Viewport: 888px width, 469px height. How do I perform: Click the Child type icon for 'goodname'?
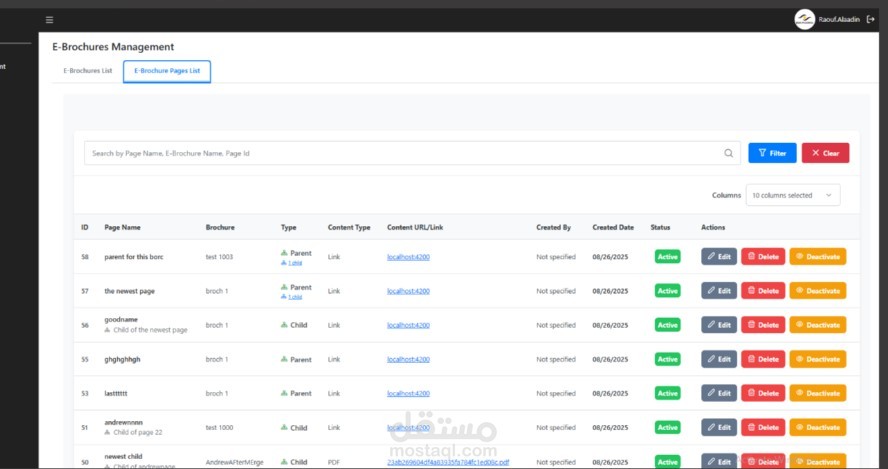point(284,325)
